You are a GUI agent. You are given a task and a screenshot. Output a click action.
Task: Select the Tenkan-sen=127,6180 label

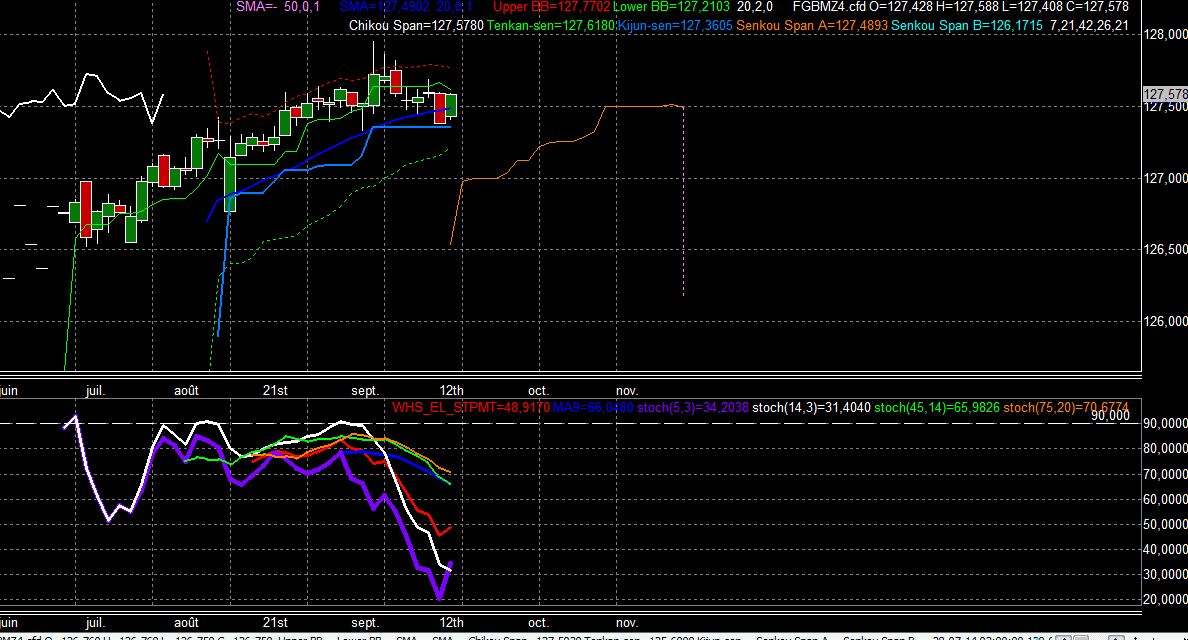(x=551, y=26)
